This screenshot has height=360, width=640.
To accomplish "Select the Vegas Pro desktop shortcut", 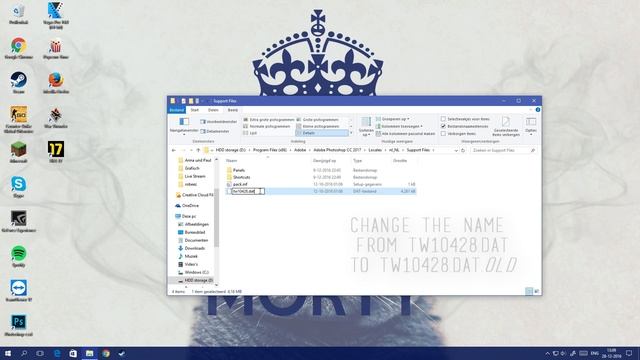I will coord(56,15).
